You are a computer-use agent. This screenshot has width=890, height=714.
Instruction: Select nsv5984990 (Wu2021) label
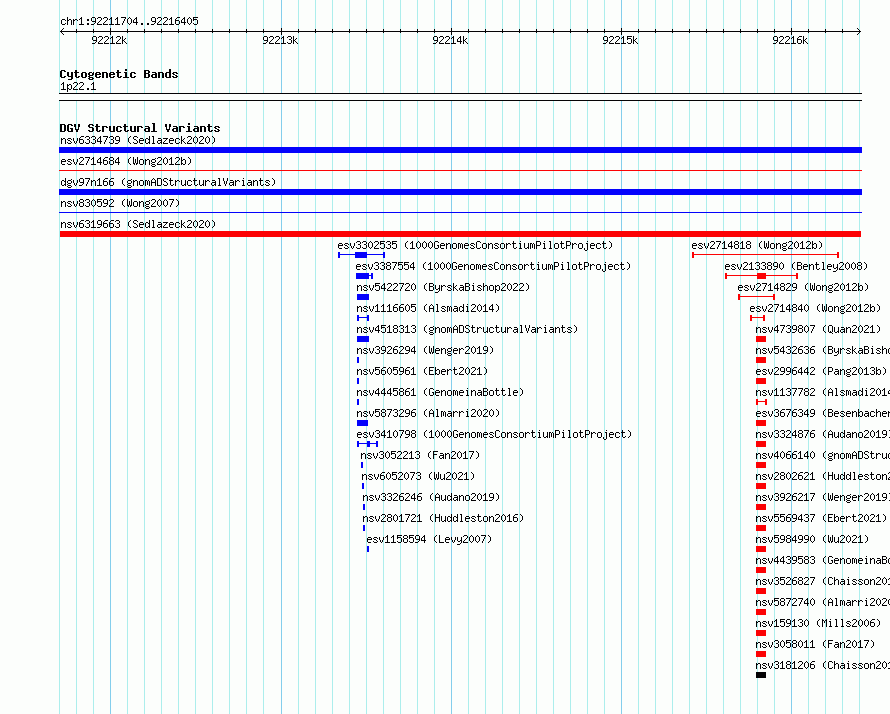[x=812, y=539]
